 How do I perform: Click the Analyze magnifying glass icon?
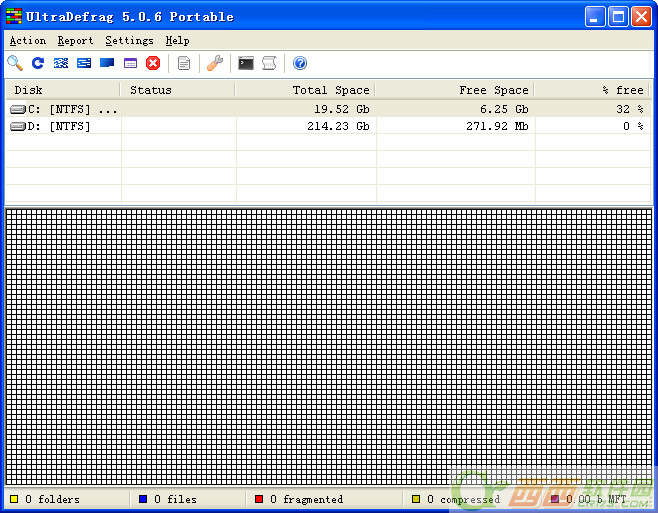pyautogui.click(x=15, y=63)
